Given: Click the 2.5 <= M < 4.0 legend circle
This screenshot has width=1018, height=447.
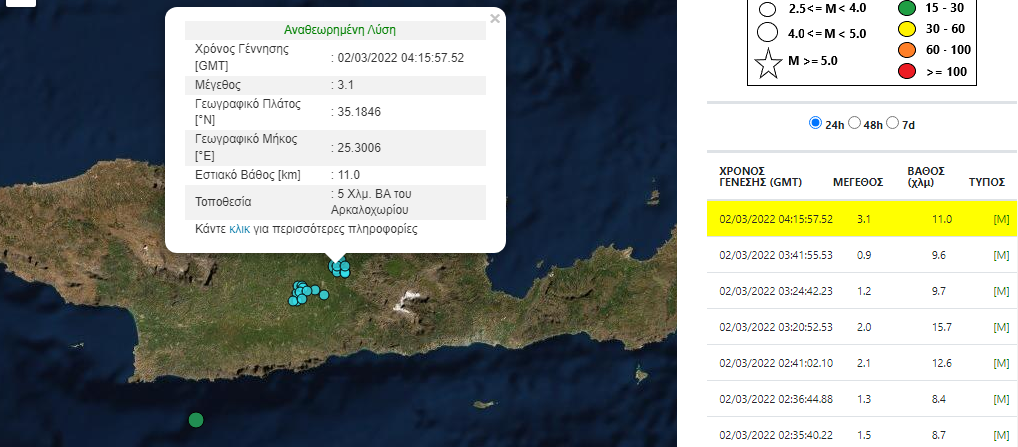Looking at the screenshot, I should coord(768,9).
